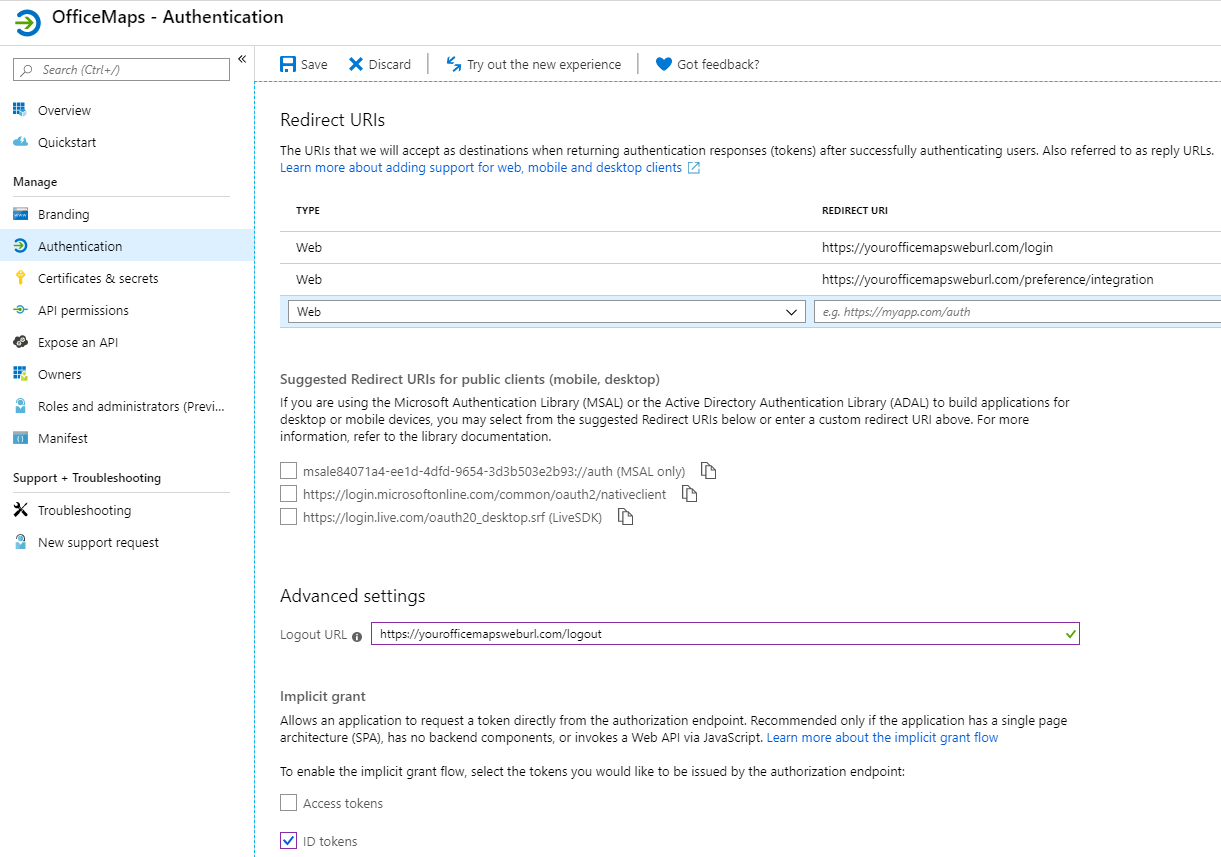Click the API permissions icon
Viewport: 1221px width, 857px height.
click(20, 310)
